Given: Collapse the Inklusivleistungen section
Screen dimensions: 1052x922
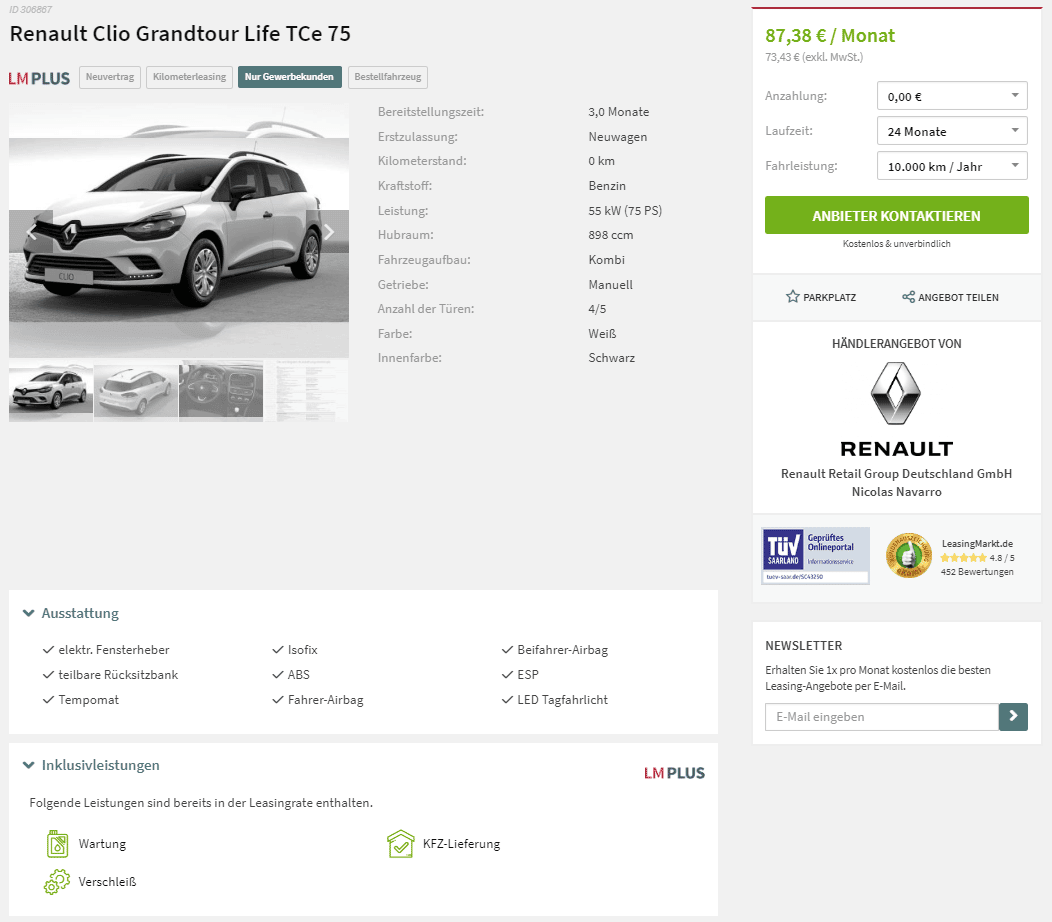Looking at the screenshot, I should (91, 765).
